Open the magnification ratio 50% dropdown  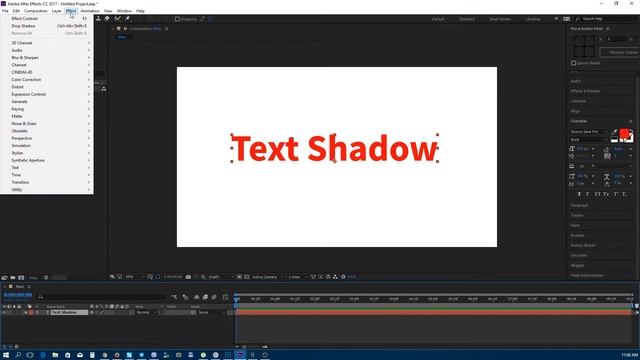tap(134, 277)
